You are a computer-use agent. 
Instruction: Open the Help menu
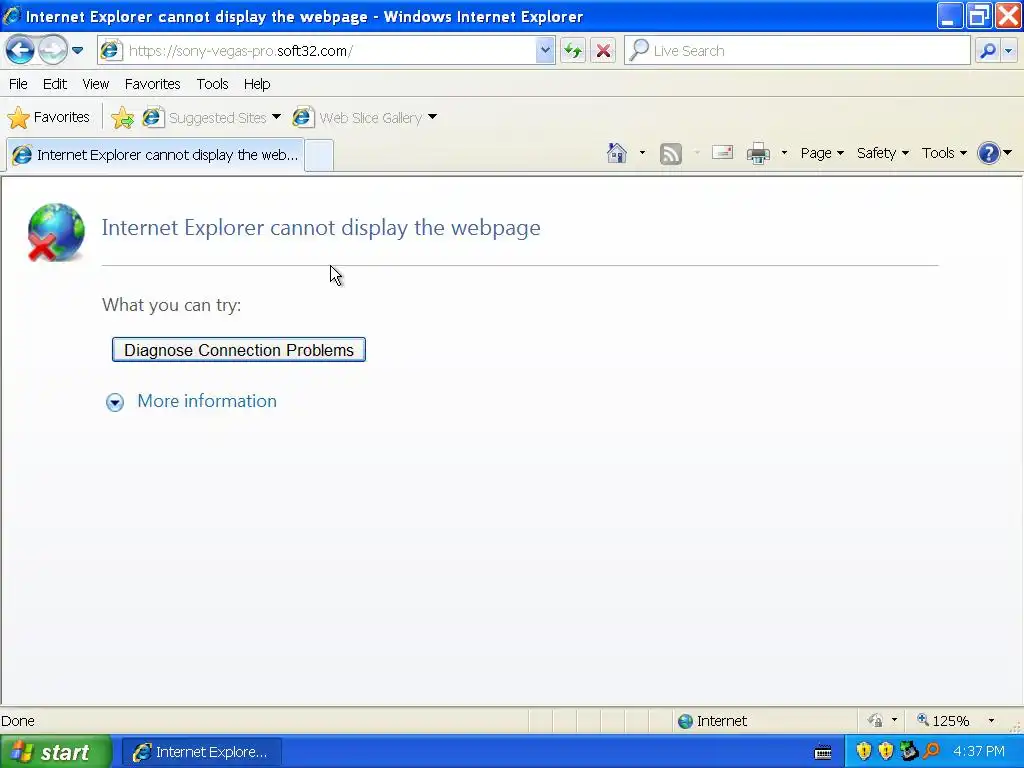(x=257, y=84)
